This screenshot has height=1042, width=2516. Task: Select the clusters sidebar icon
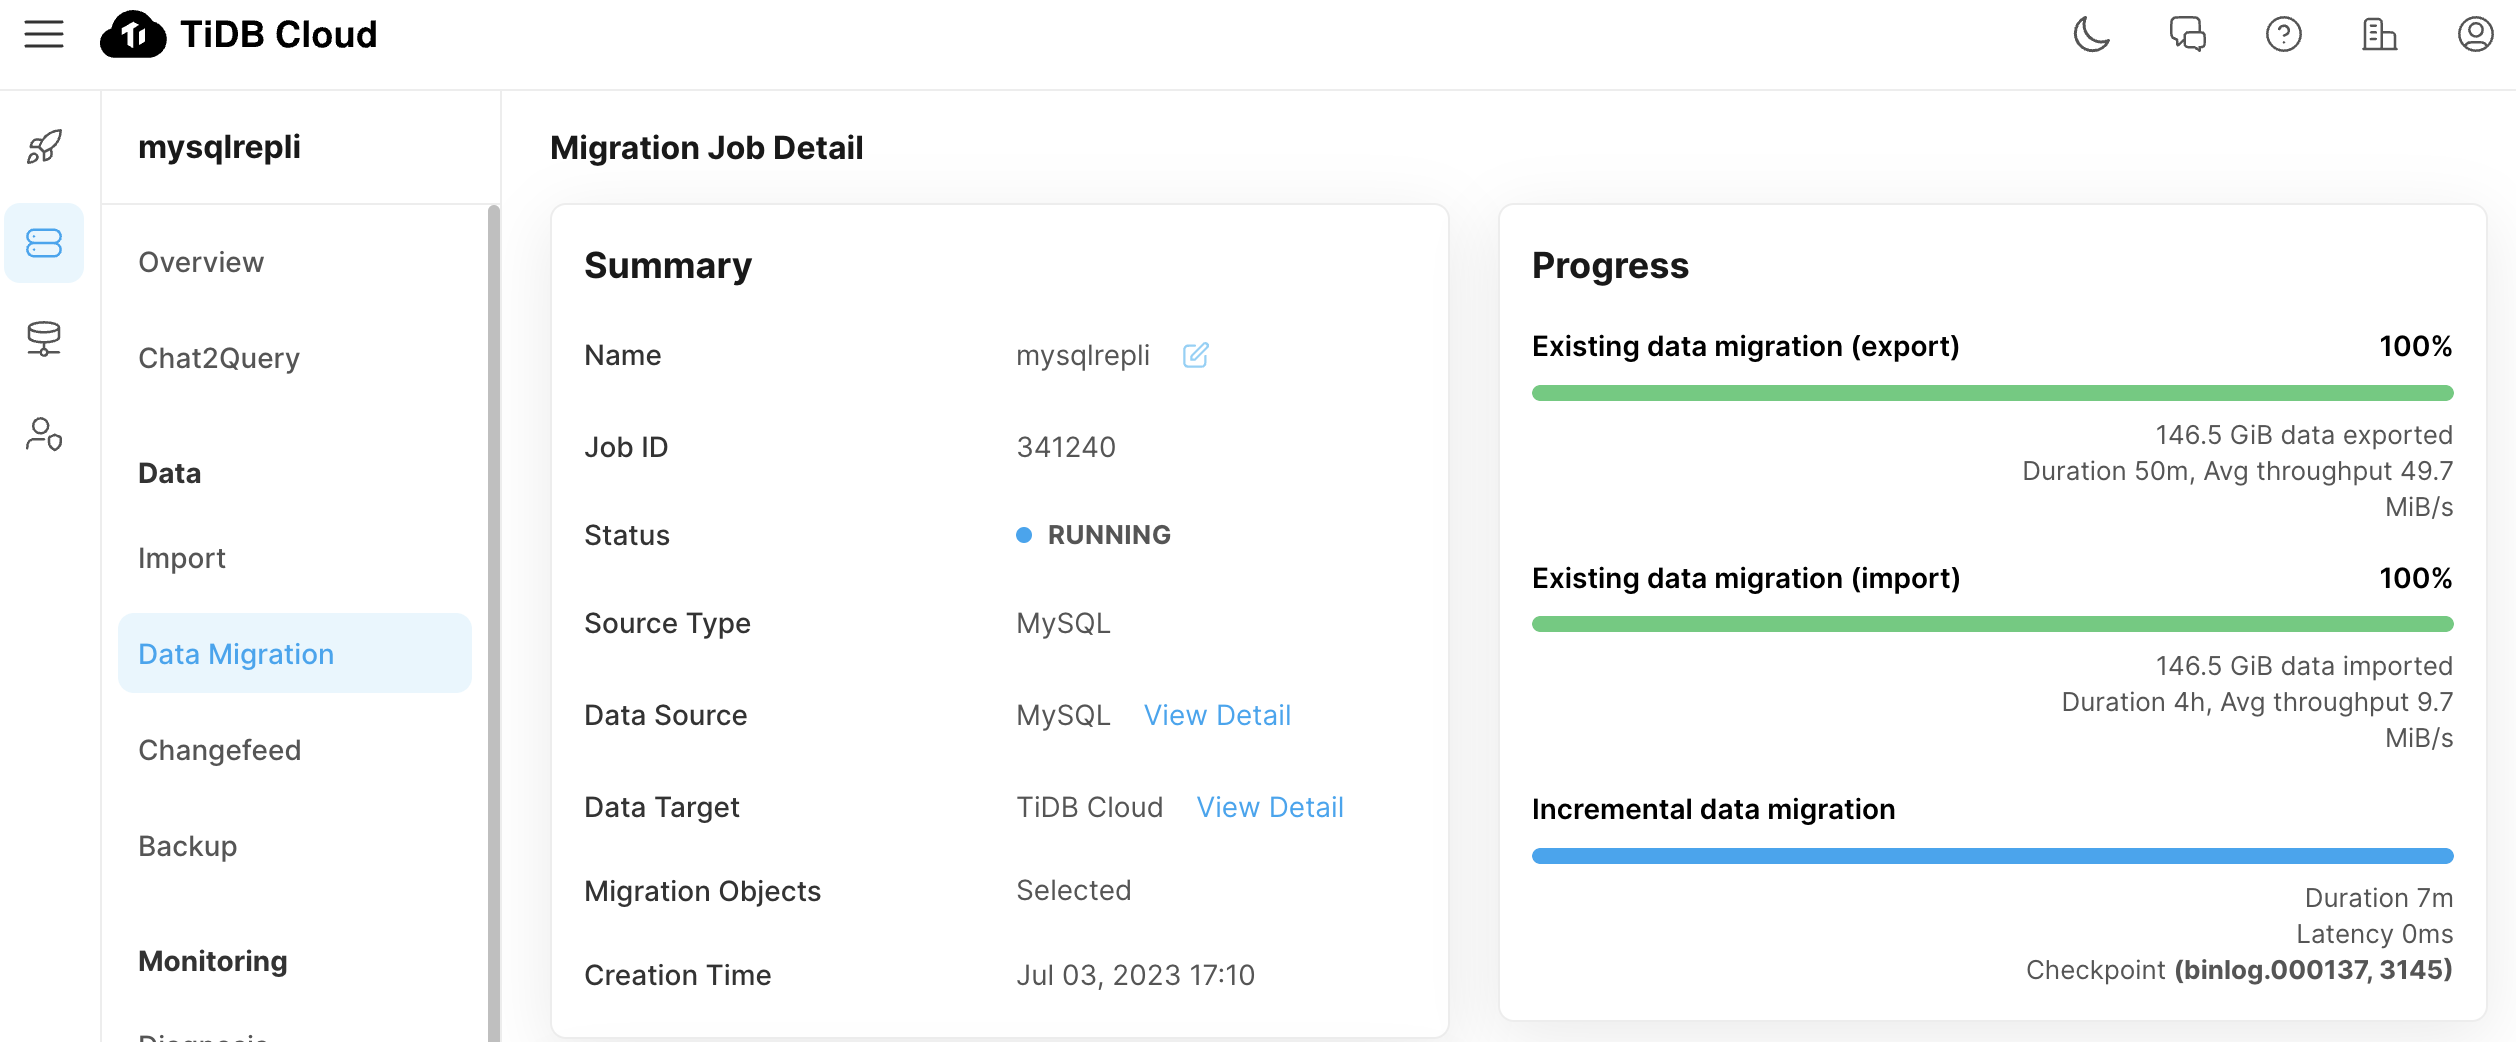pos(44,243)
